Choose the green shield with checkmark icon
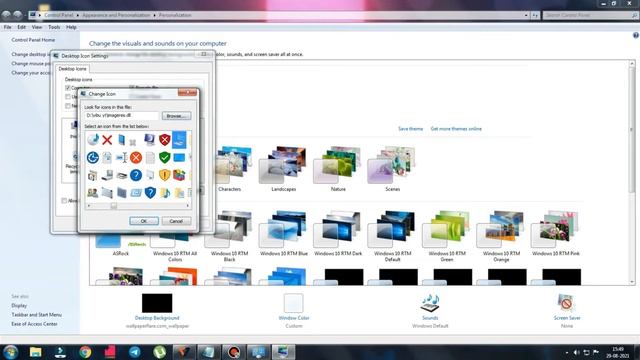Viewport: 640px width, 360px height. [x=164, y=158]
